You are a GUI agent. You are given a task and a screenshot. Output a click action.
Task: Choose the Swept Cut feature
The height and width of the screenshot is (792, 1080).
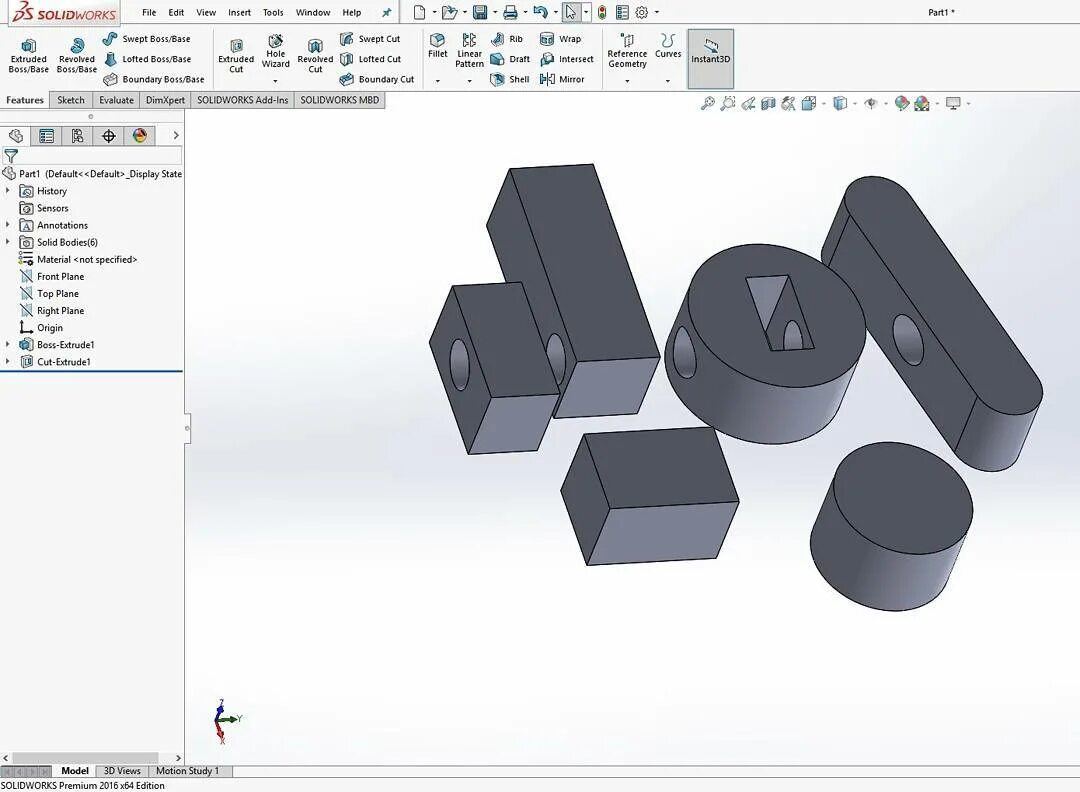coord(369,39)
